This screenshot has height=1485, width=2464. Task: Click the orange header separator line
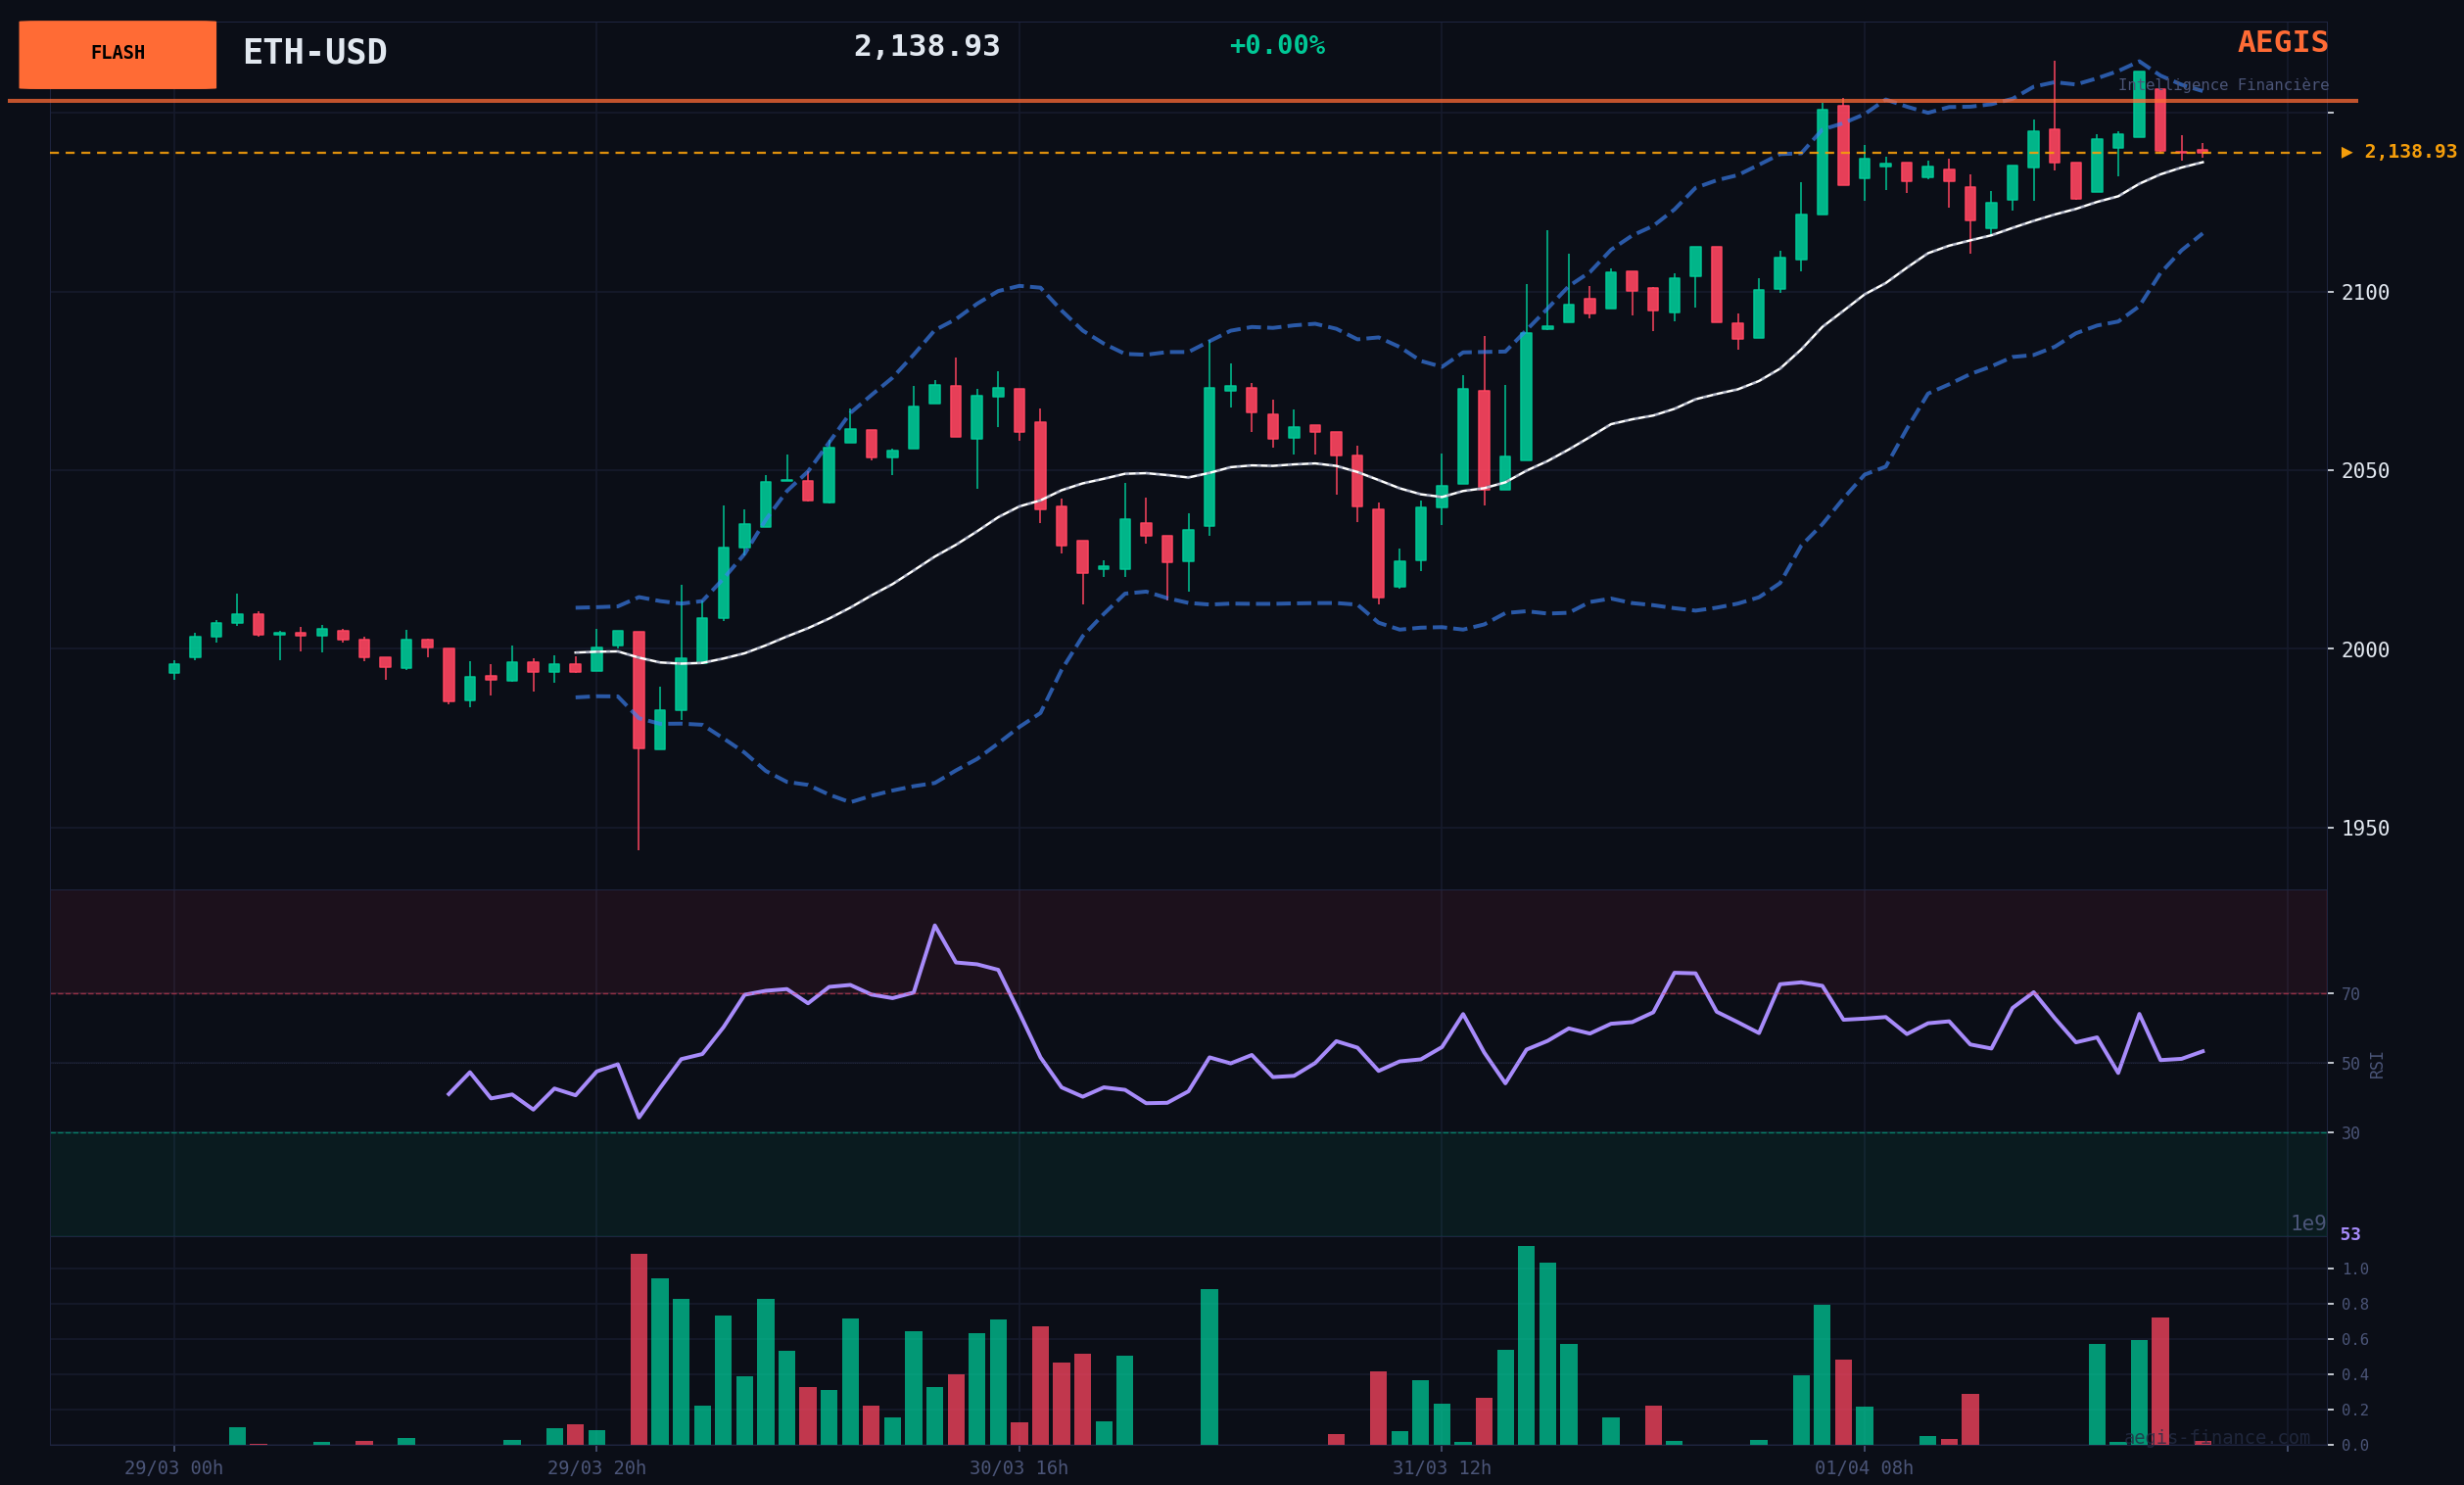pos(1180,101)
